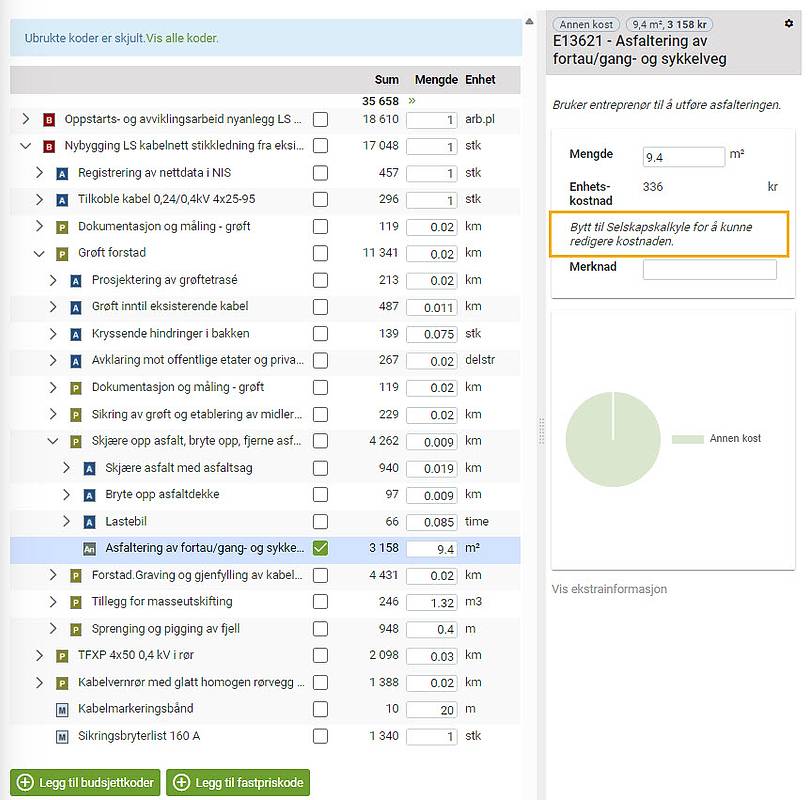This screenshot has height=800, width=808.
Task: Open settings gear in detail panel header
Action: click(788, 24)
